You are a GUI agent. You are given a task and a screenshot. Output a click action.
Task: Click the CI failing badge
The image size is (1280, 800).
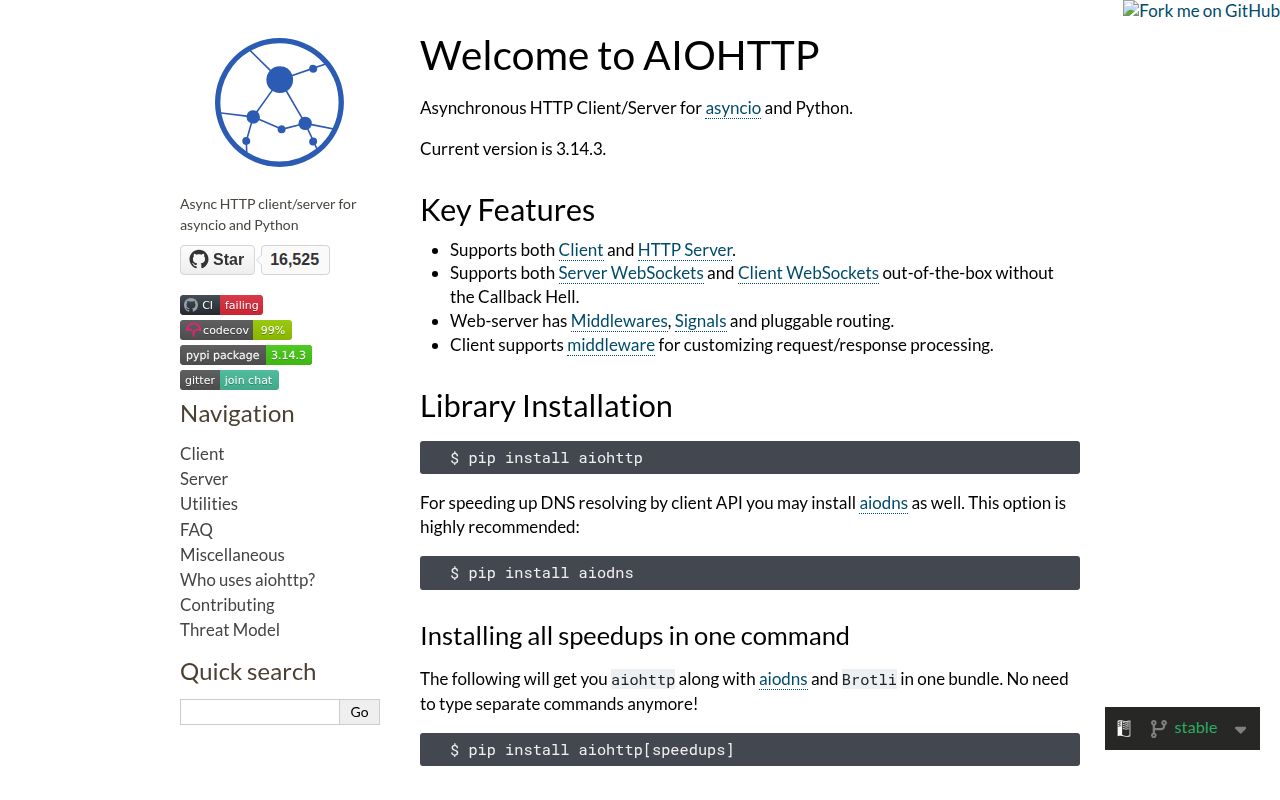click(221, 305)
